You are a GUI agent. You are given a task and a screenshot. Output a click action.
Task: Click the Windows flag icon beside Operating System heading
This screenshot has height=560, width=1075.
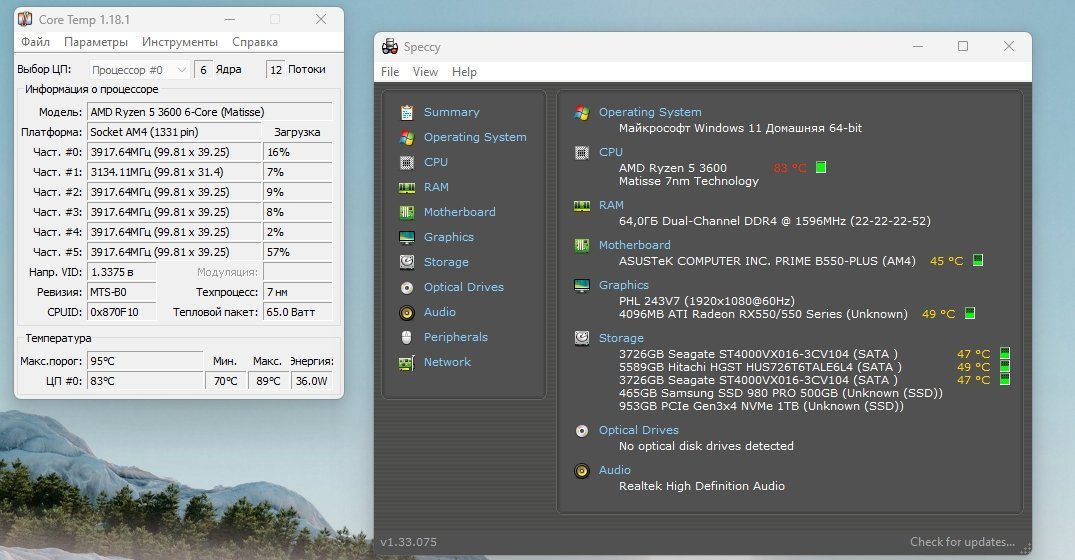tap(581, 112)
